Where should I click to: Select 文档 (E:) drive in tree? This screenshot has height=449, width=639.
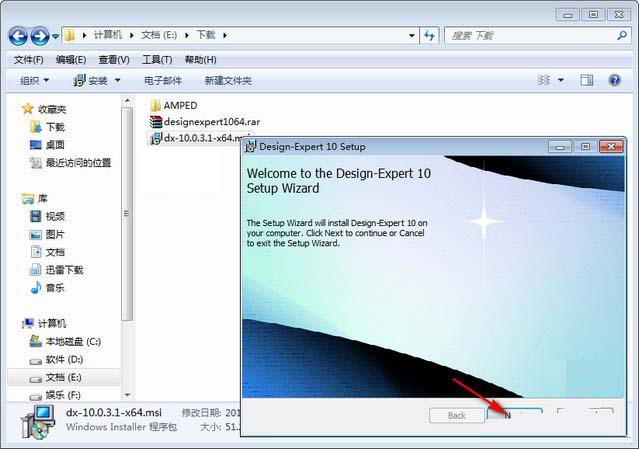point(64,377)
